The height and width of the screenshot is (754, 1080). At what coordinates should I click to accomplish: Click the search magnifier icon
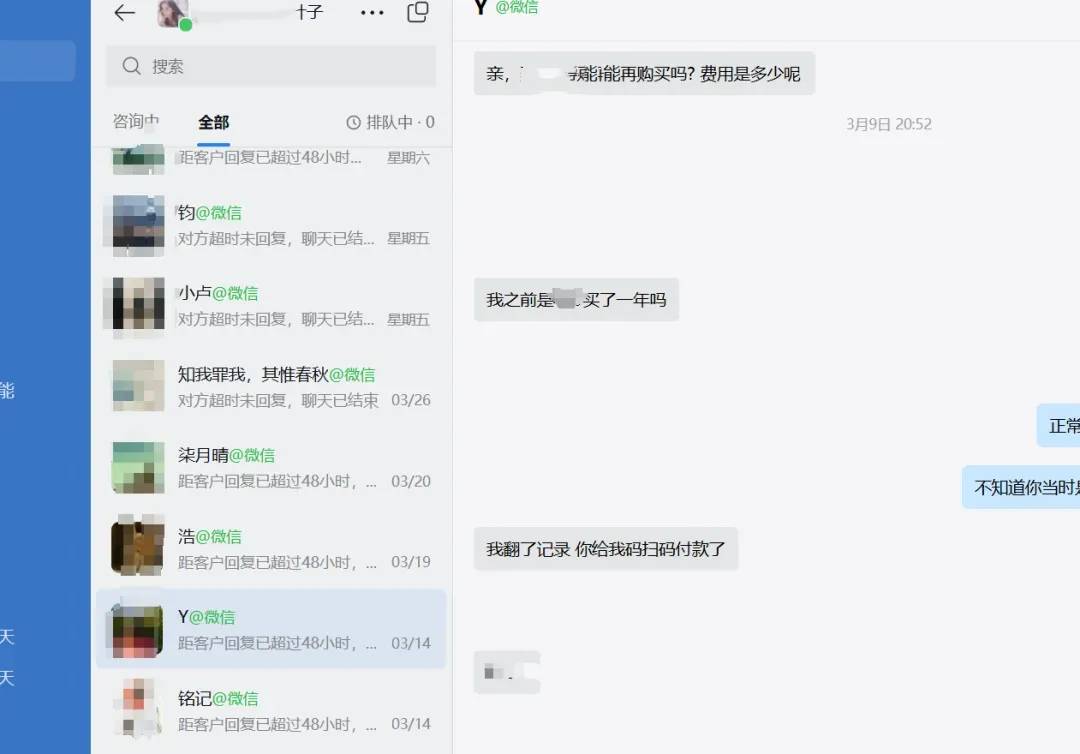point(131,65)
